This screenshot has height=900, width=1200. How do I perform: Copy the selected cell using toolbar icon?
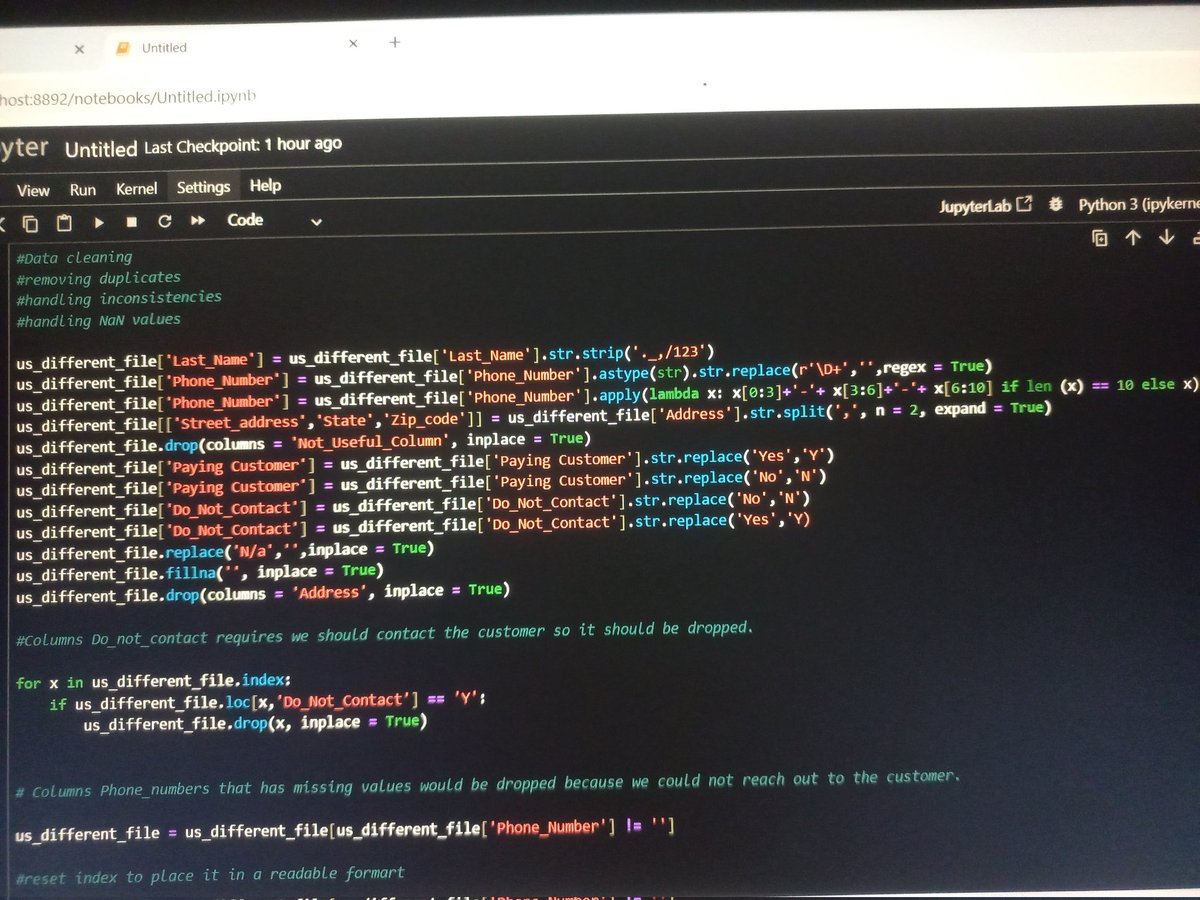pos(31,222)
